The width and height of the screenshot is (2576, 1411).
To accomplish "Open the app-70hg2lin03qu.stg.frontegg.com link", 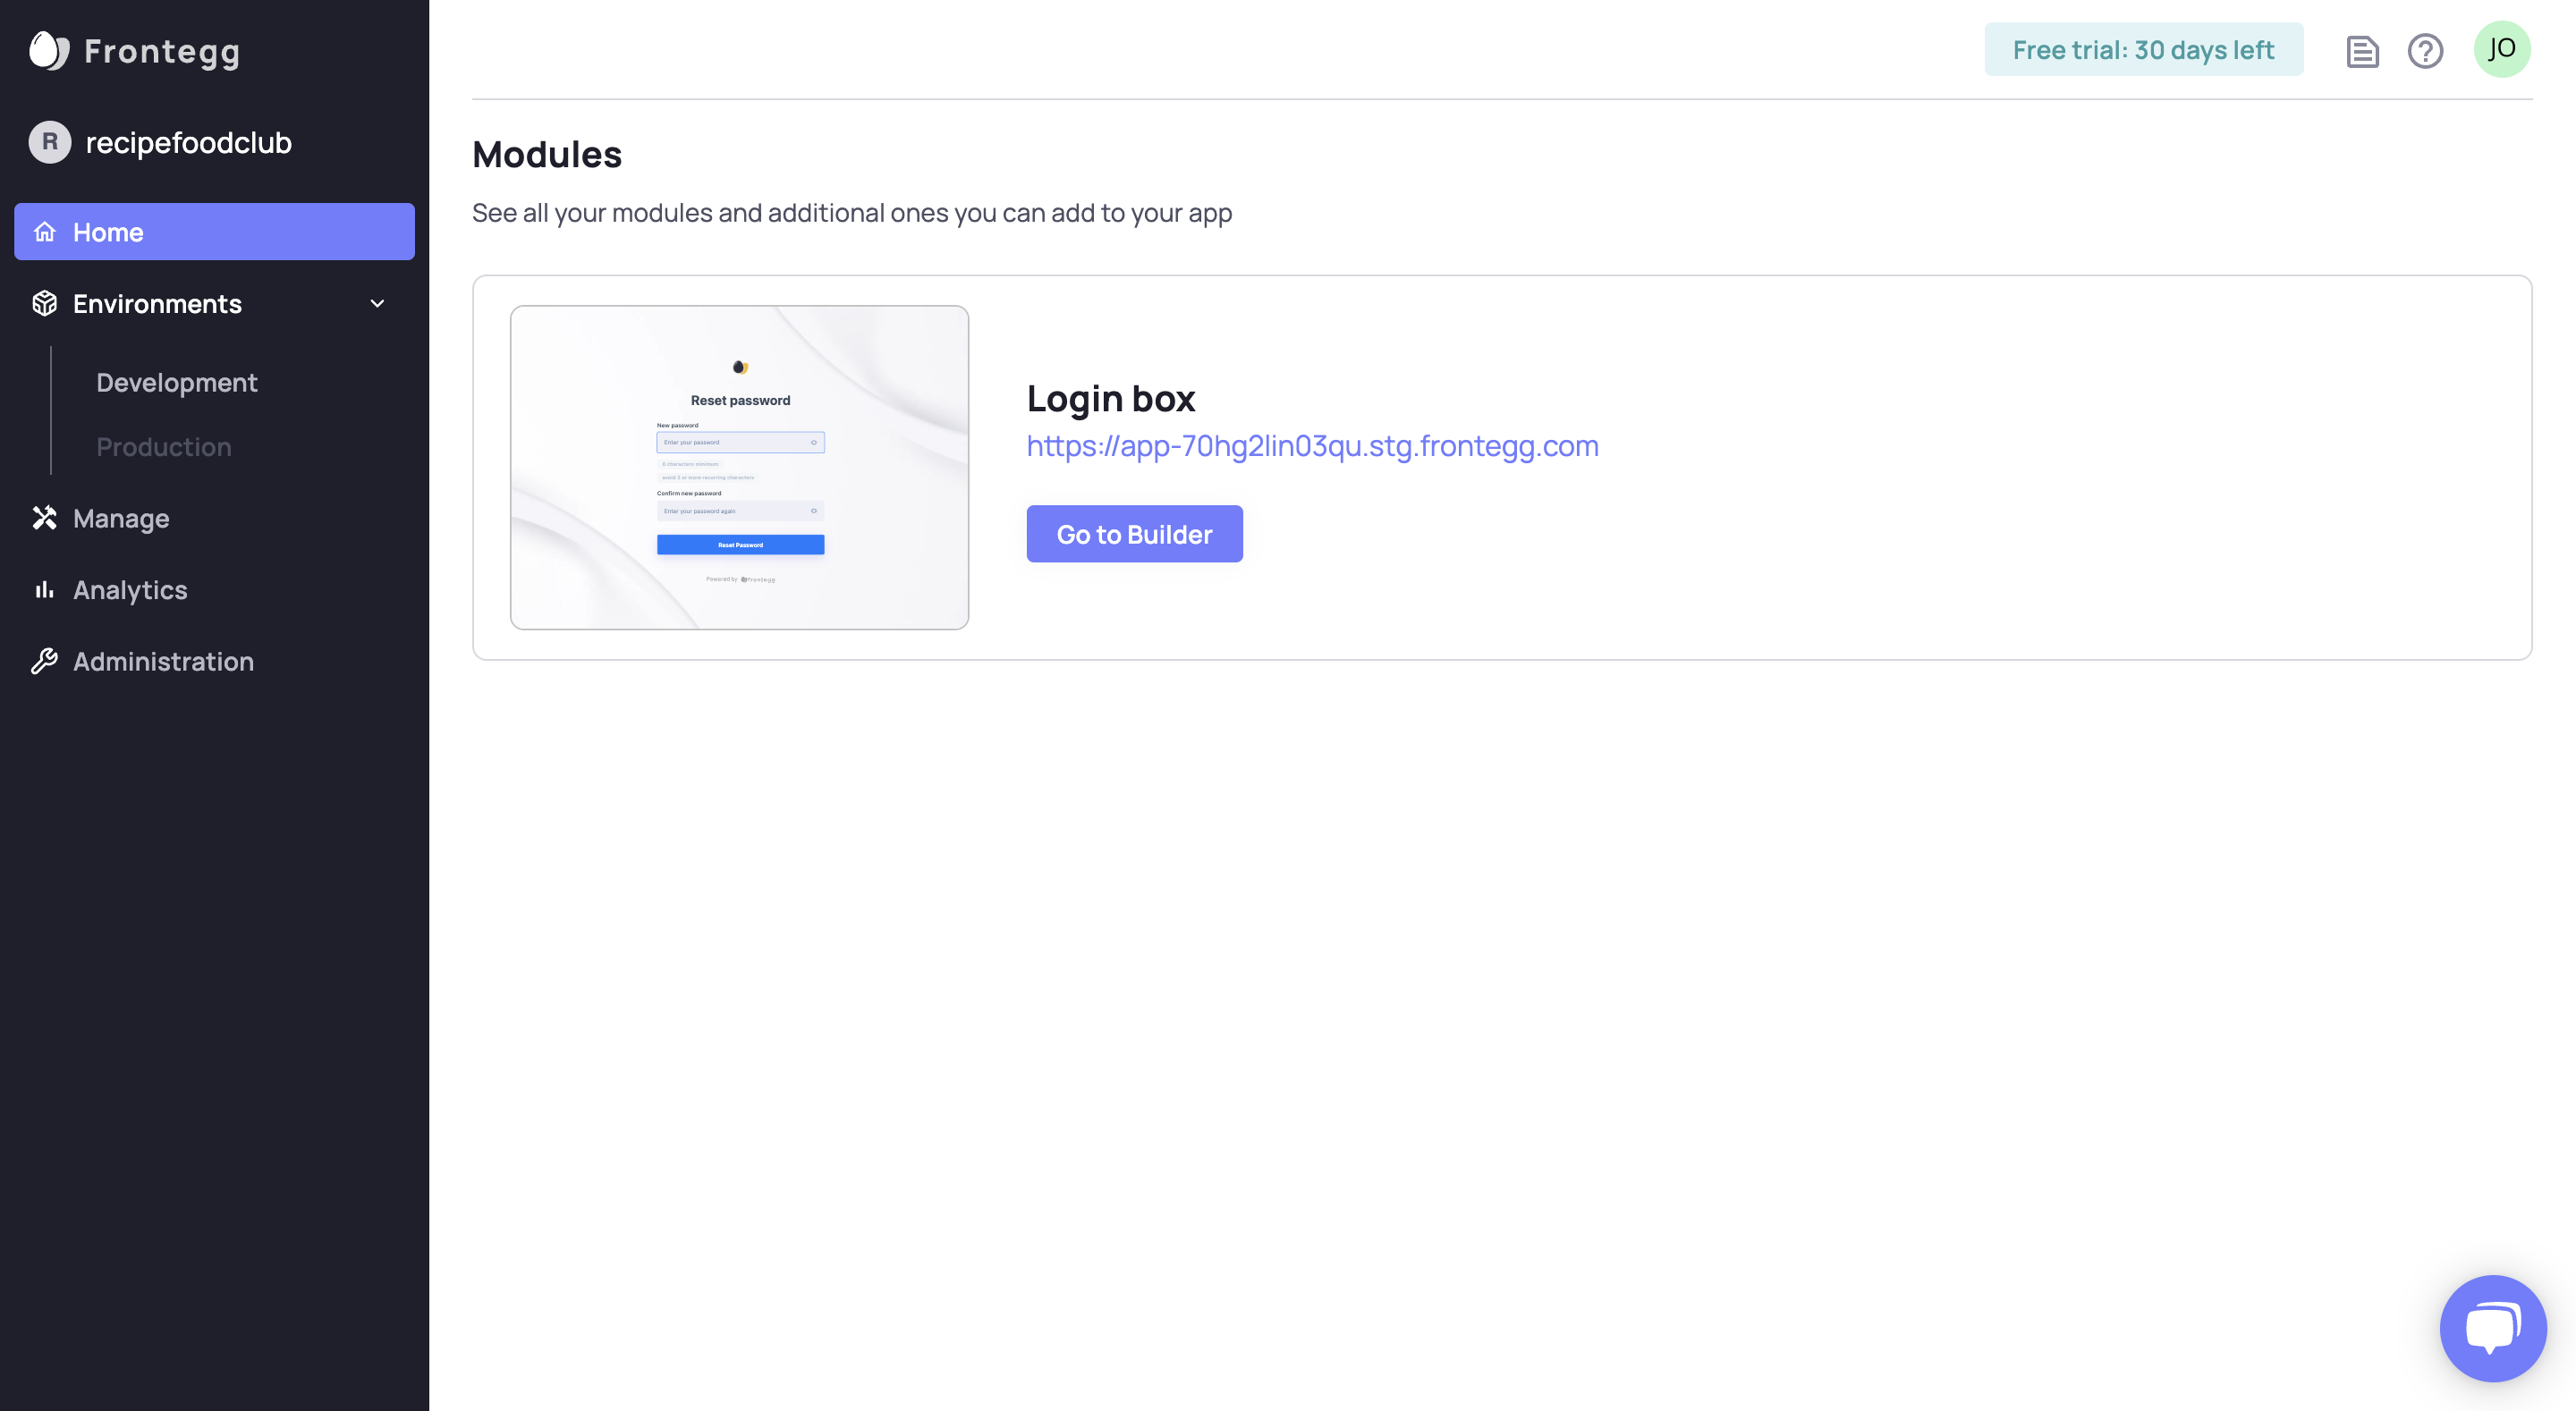I will point(1312,446).
